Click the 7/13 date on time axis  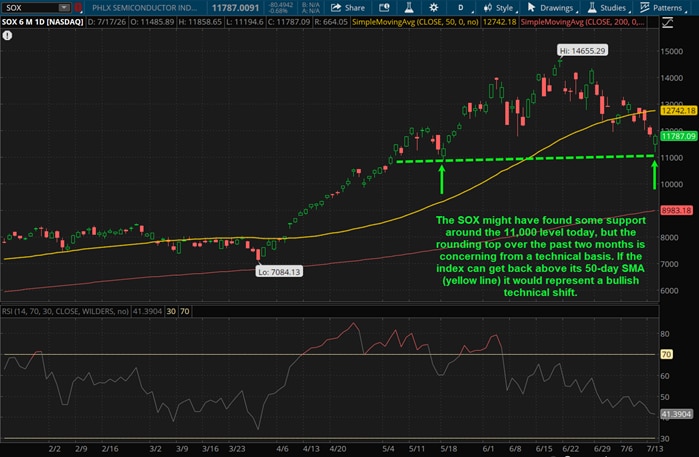pos(655,449)
